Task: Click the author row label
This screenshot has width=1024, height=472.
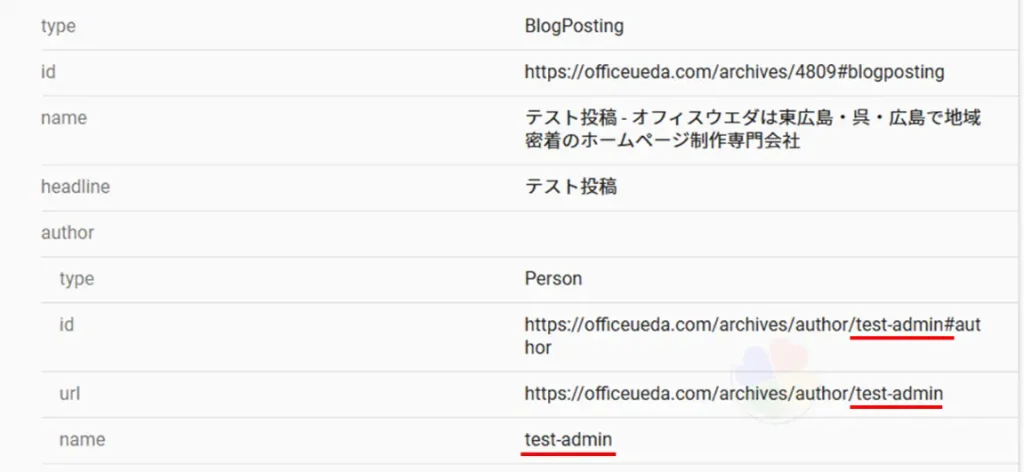Action: 67,232
